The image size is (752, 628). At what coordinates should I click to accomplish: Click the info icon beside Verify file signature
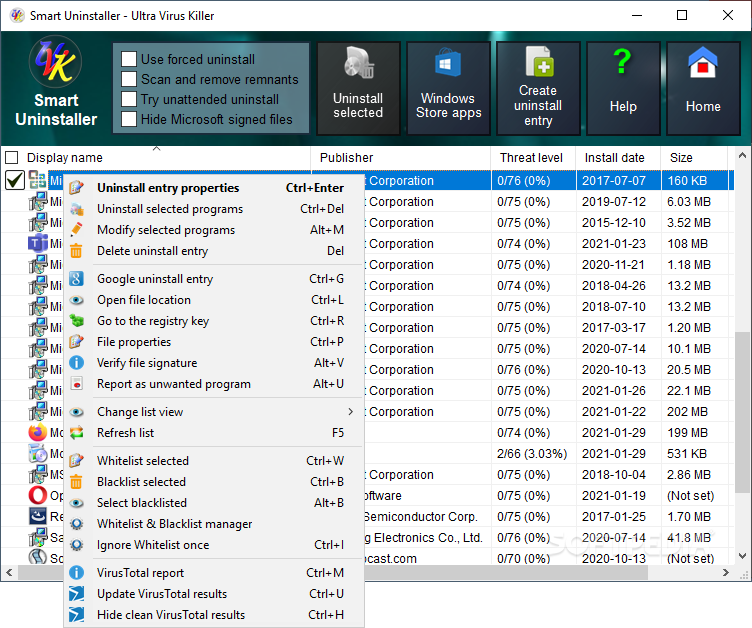(x=77, y=363)
